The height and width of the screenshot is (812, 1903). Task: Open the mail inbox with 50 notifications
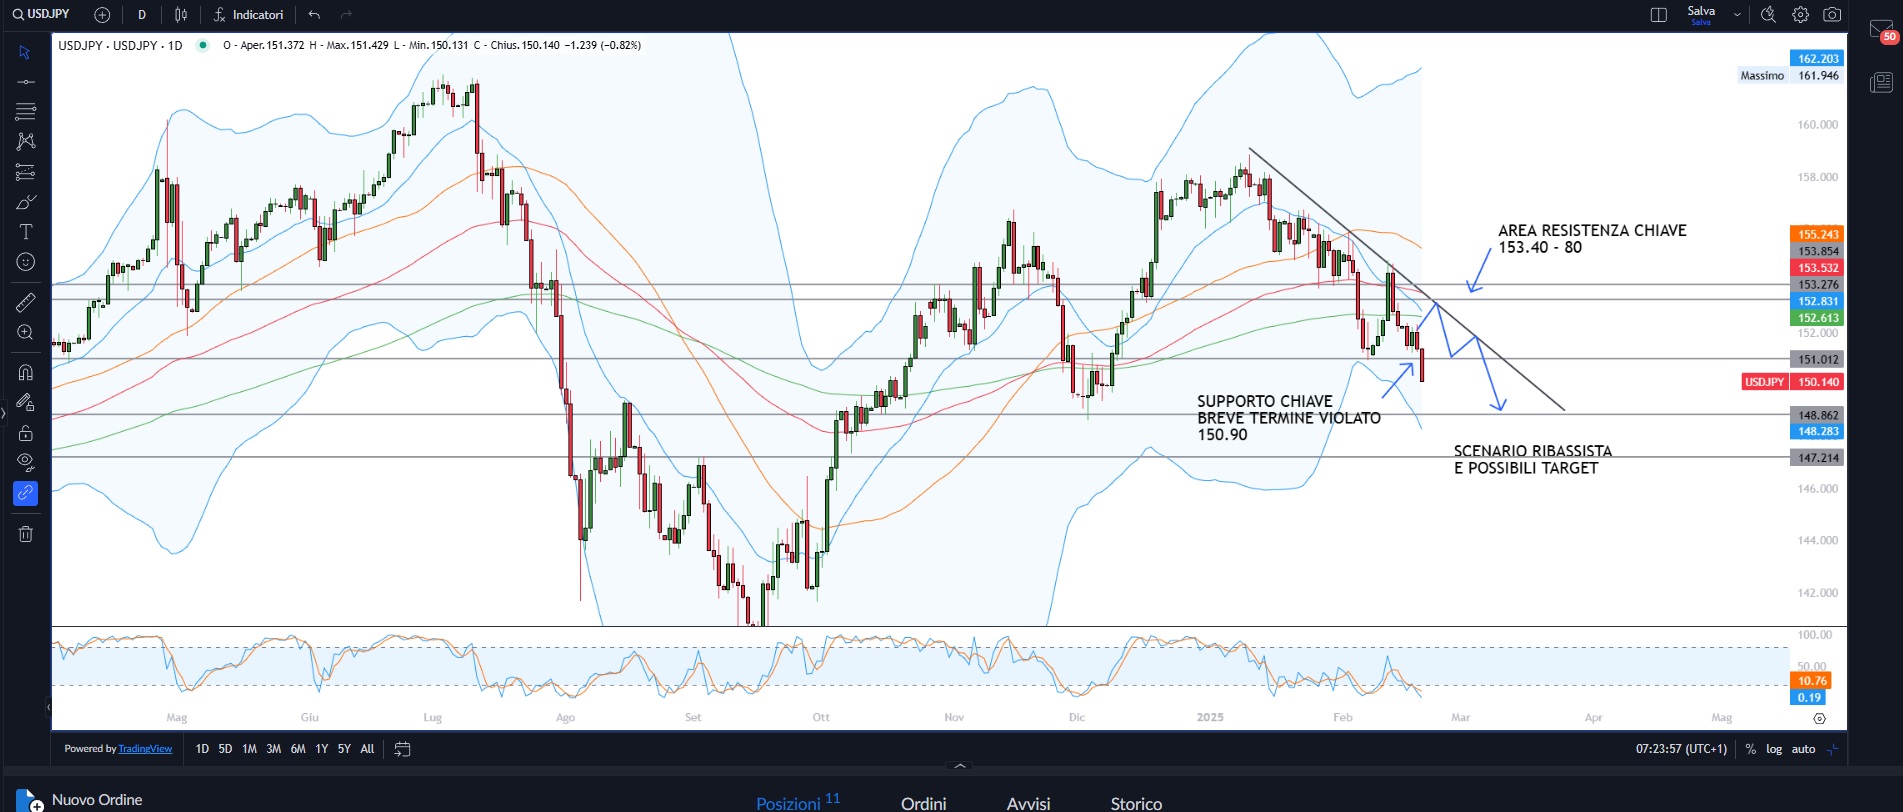1881,31
